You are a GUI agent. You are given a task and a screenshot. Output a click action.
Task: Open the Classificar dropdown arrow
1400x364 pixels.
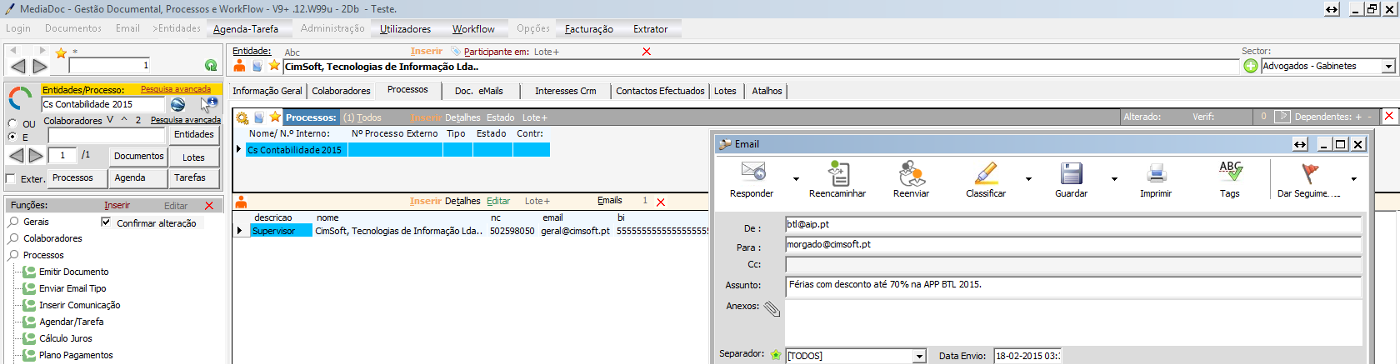[x=1028, y=178]
